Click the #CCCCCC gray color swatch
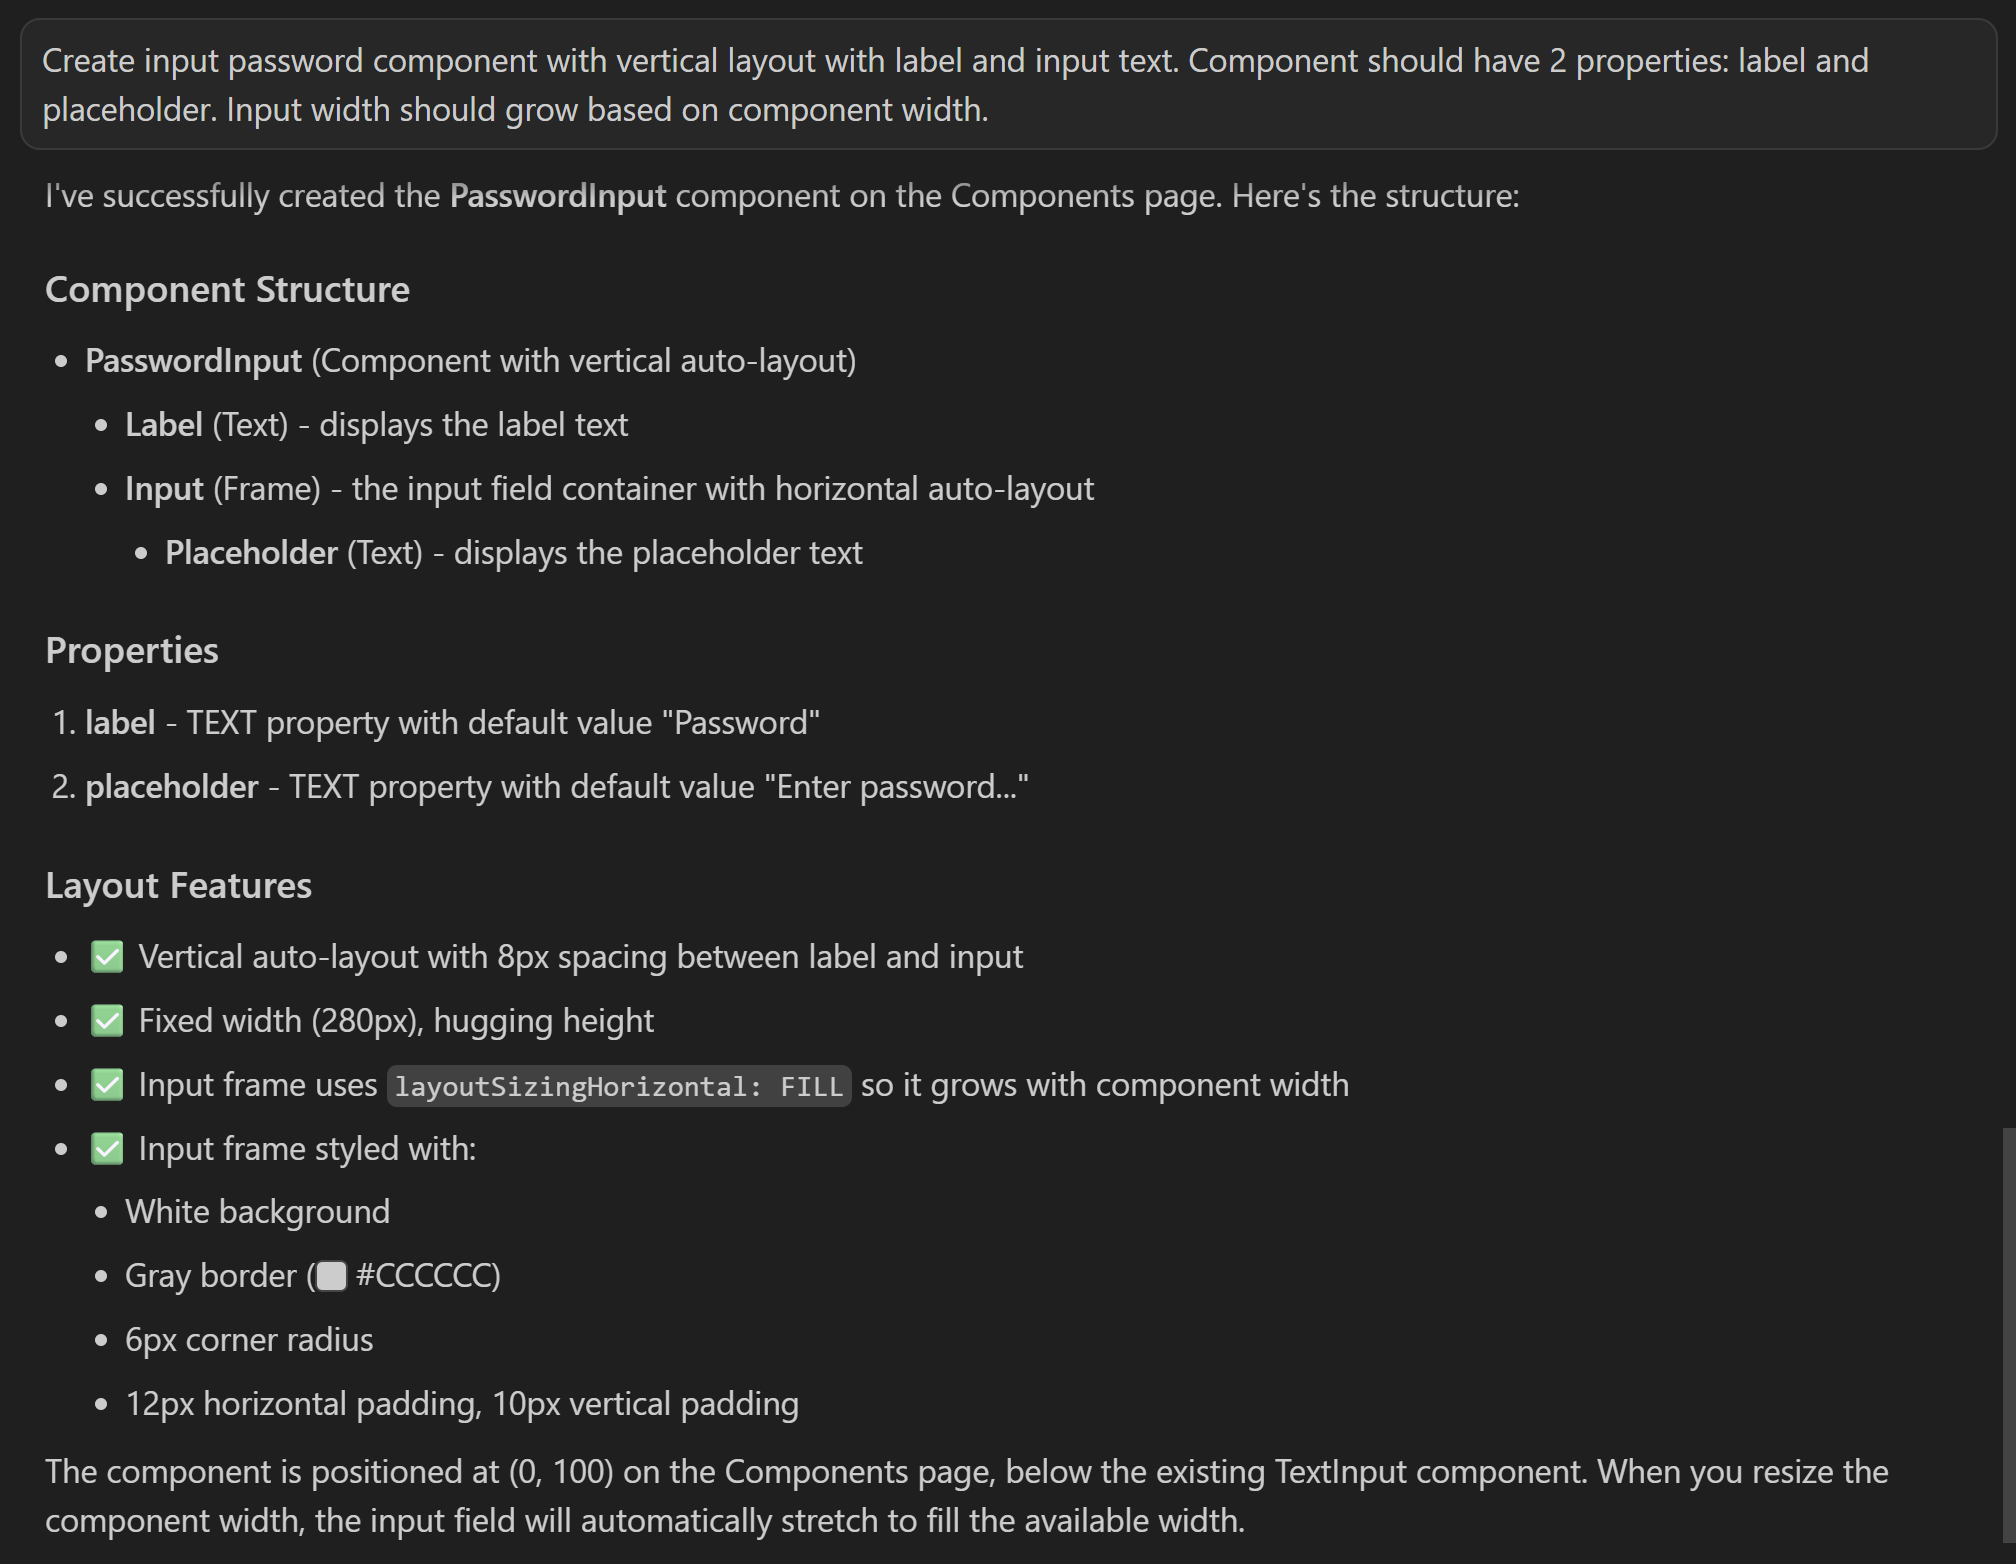This screenshot has height=1564, width=2016. click(x=331, y=1276)
